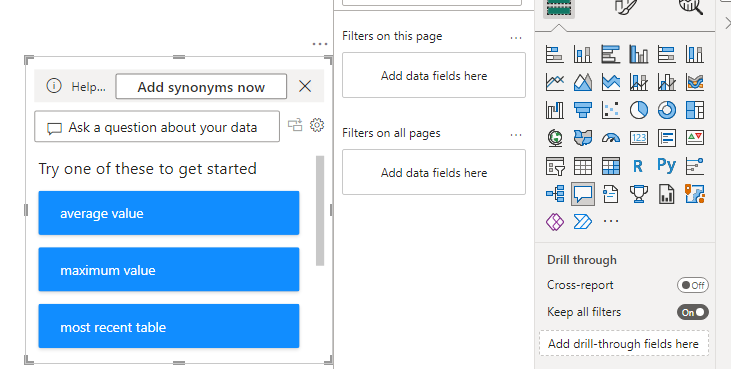Select the Stacked column chart visual
Viewport: 731px width, 369px height.
pyautogui.click(x=583, y=55)
